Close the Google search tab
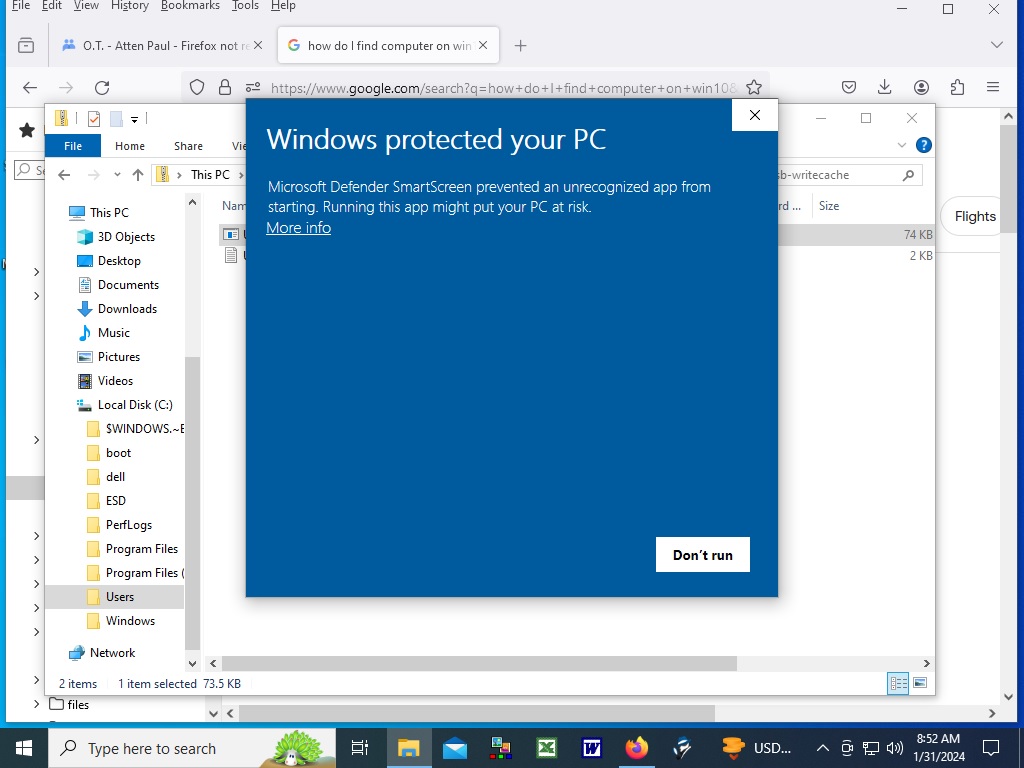 pos(483,45)
